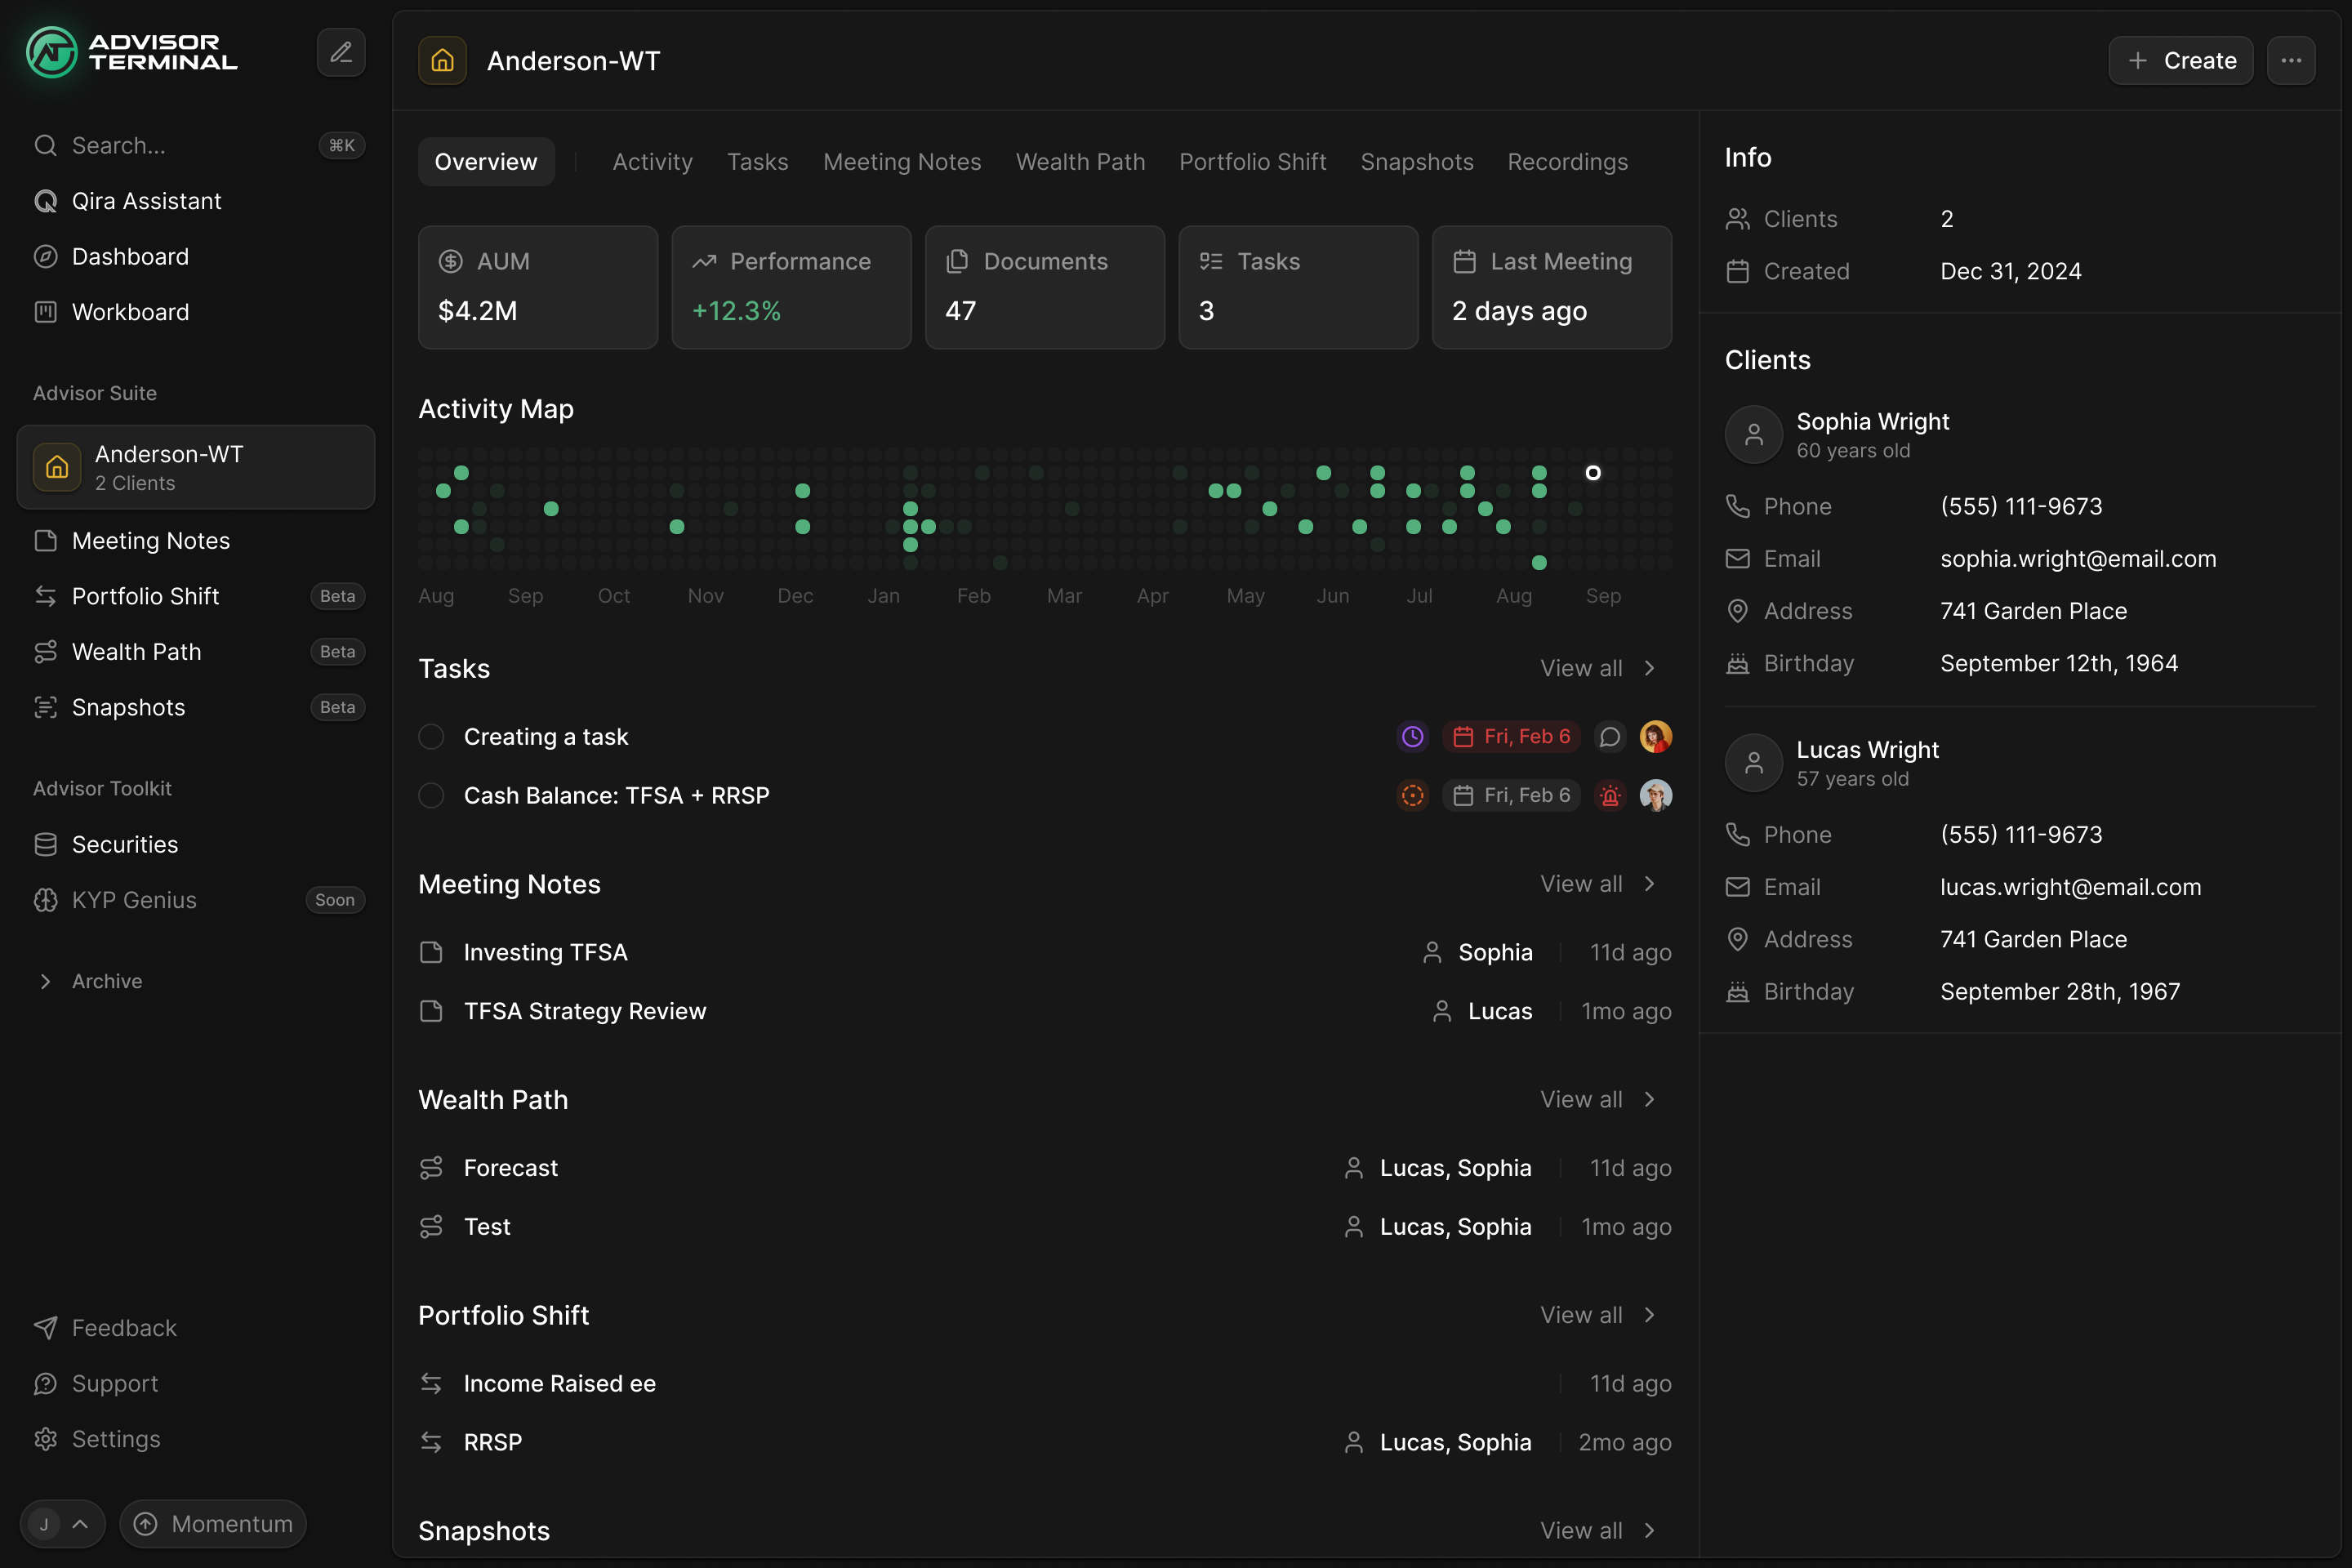Image resolution: width=2352 pixels, height=1568 pixels.
Task: Switch to the Activity tab
Action: point(652,162)
